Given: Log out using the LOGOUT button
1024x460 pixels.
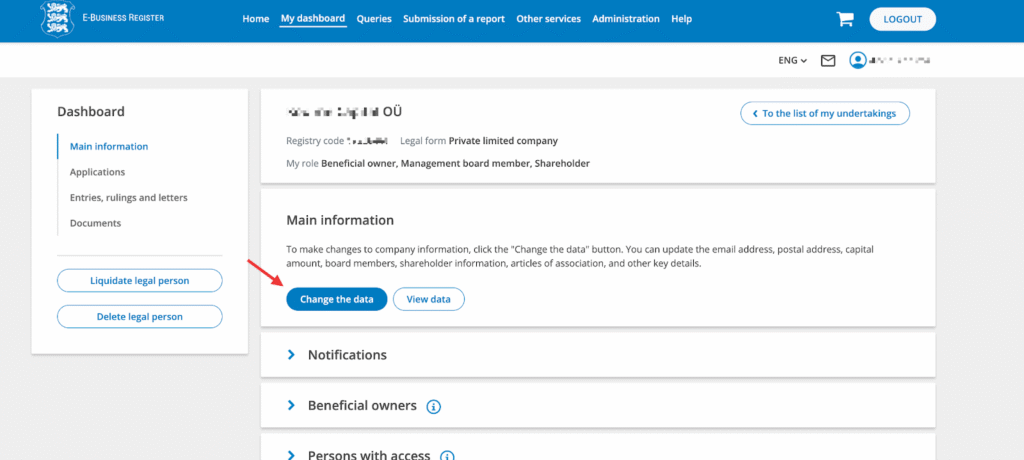Looking at the screenshot, I should 902,19.
